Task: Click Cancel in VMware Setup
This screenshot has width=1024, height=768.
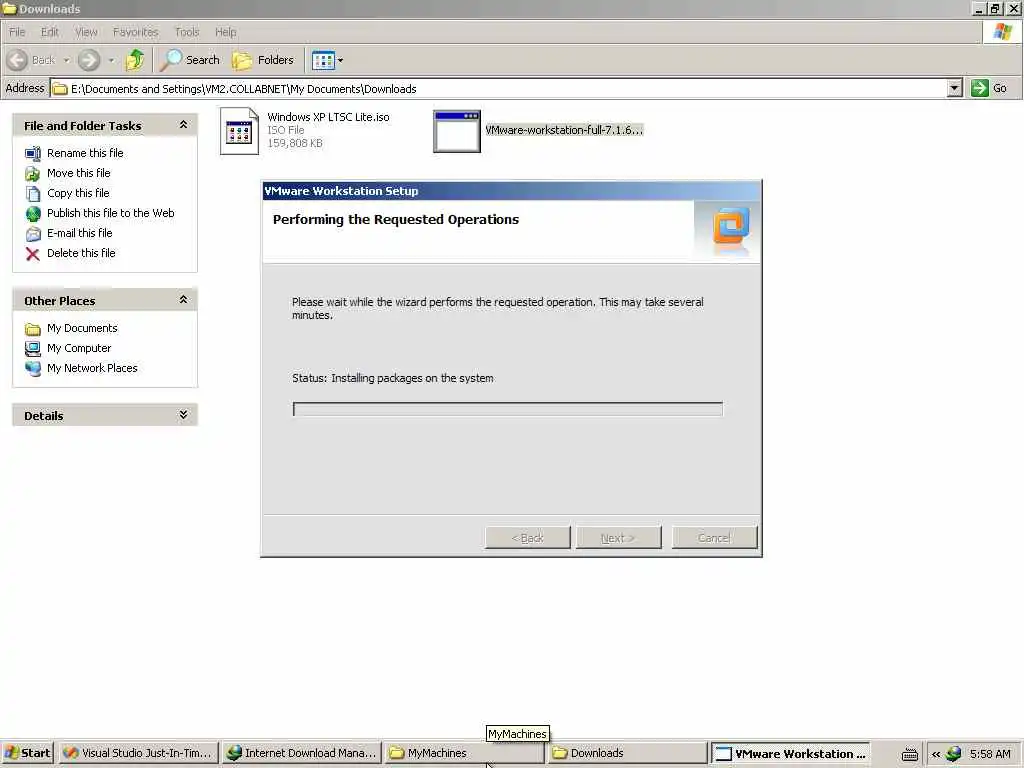Action: 714,538
